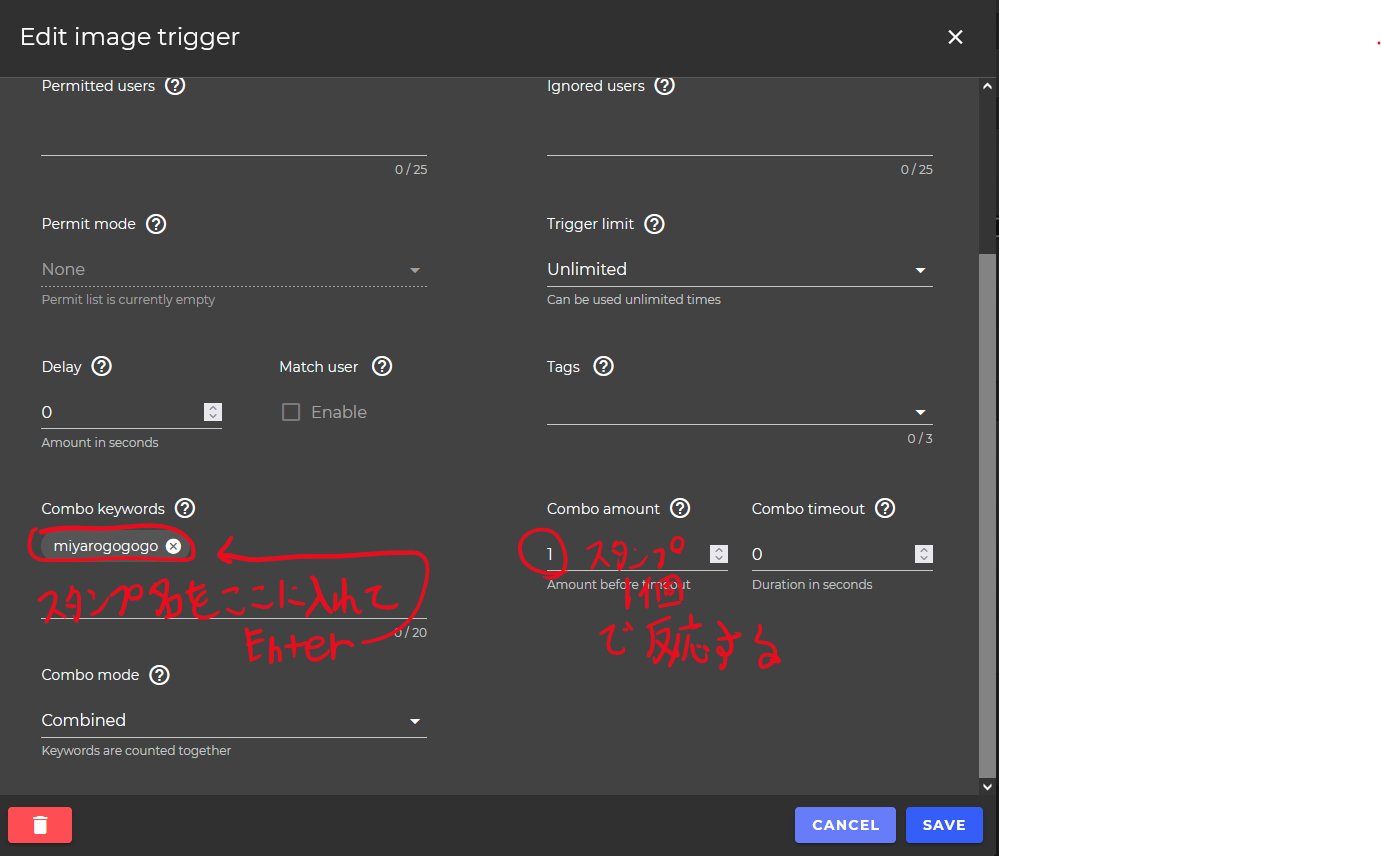Click the Combo mode help icon
The image size is (1381, 856).
pyautogui.click(x=159, y=675)
